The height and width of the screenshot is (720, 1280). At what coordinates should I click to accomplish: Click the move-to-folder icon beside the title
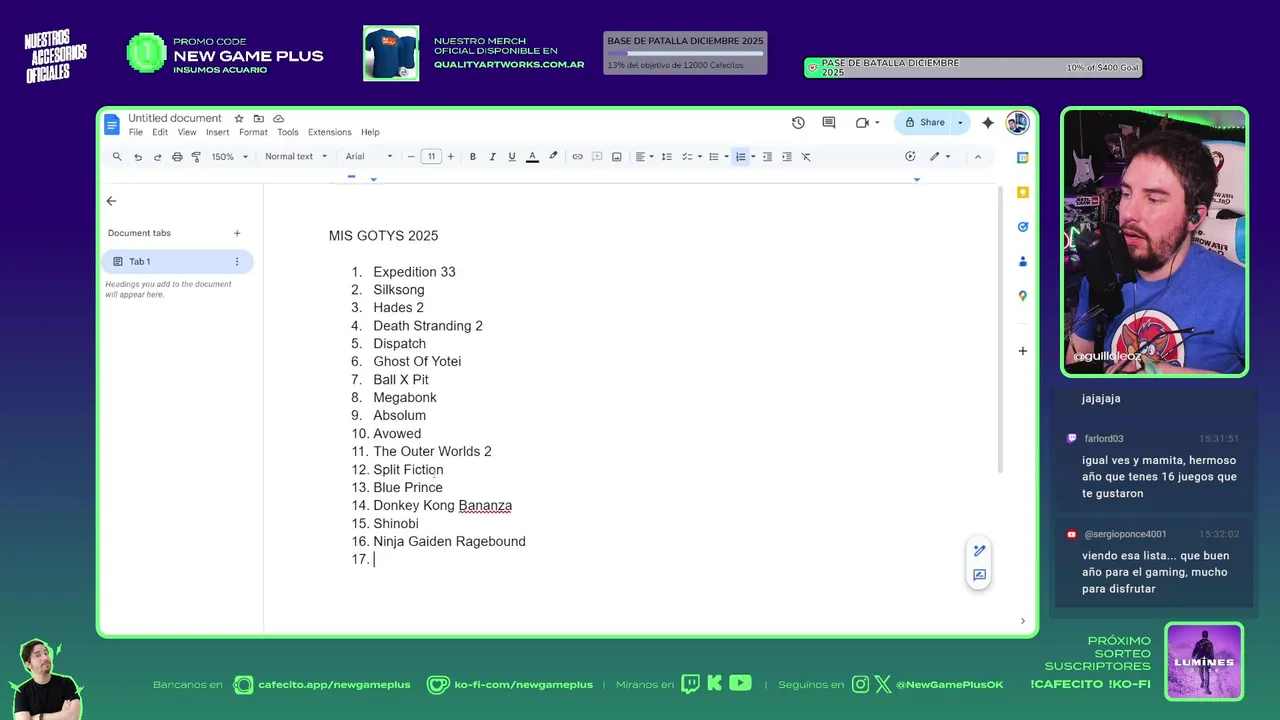259,118
